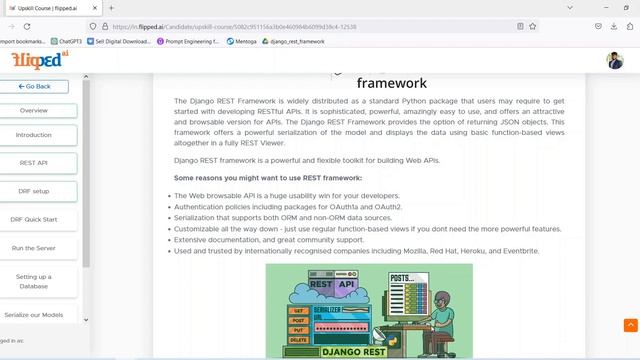Open the ChatGPT3 bookmark
Viewport: 640px width, 360px height.
coord(66,41)
